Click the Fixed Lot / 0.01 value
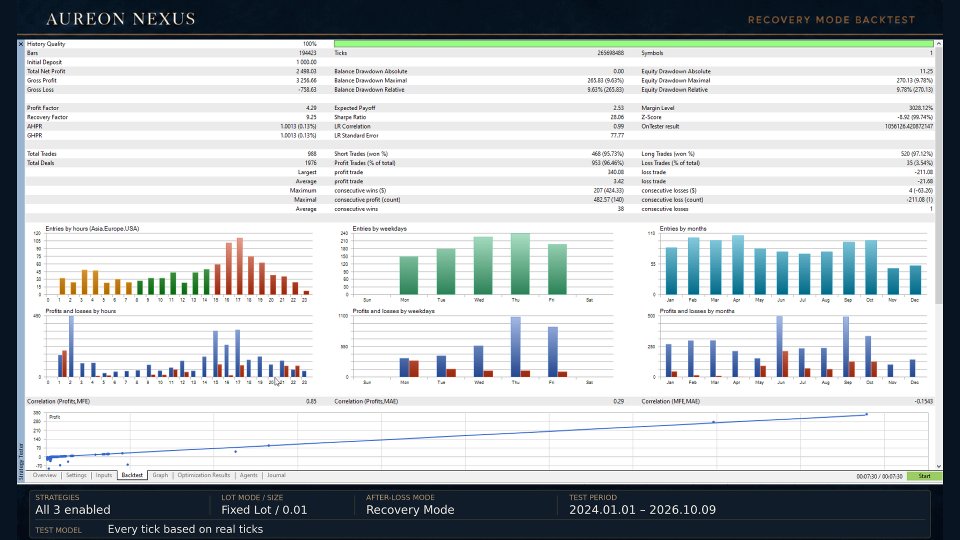This screenshot has width=960, height=540. click(x=264, y=510)
